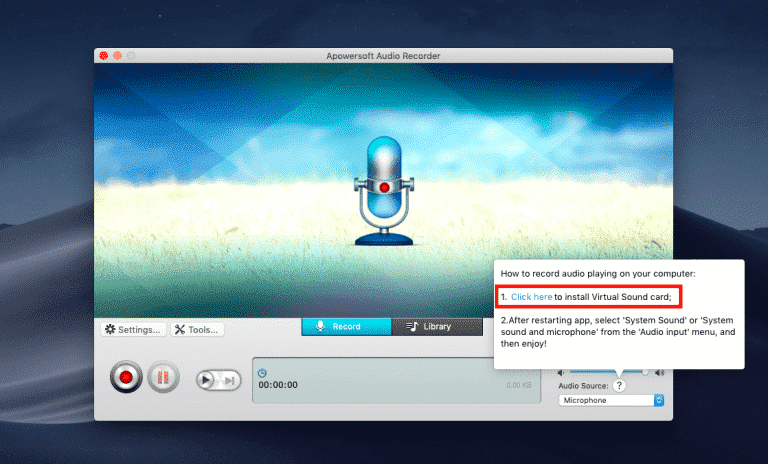Switch to the Library tab
The width and height of the screenshot is (768, 464).
tap(437, 326)
